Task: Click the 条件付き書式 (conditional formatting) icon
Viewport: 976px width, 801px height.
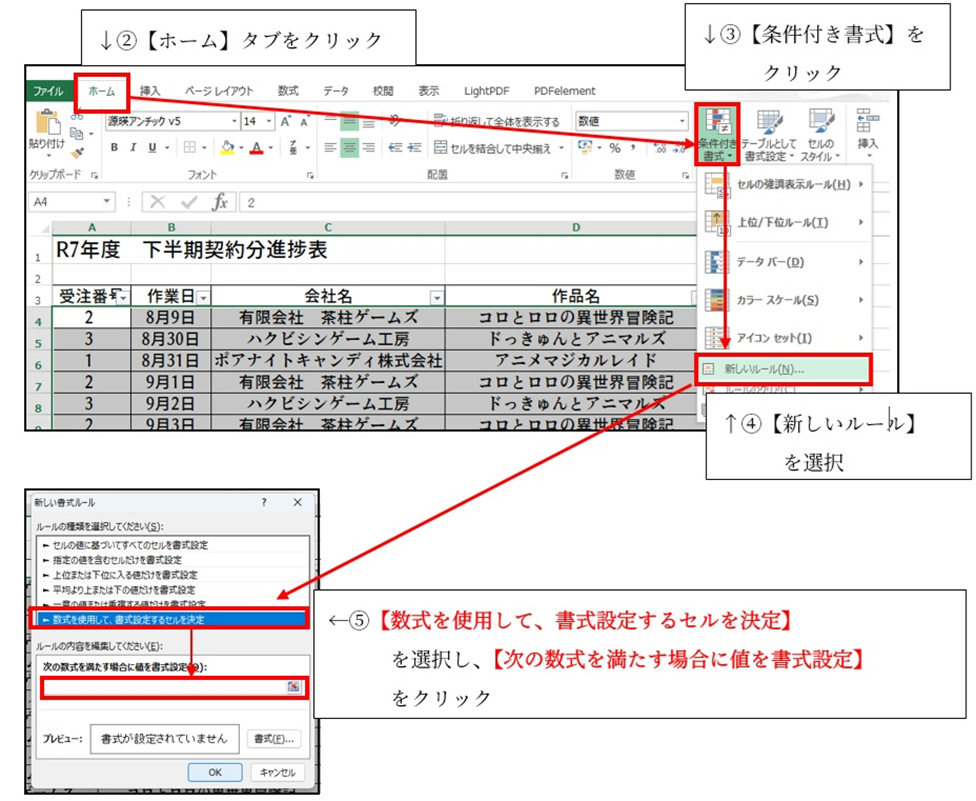Action: 716,125
